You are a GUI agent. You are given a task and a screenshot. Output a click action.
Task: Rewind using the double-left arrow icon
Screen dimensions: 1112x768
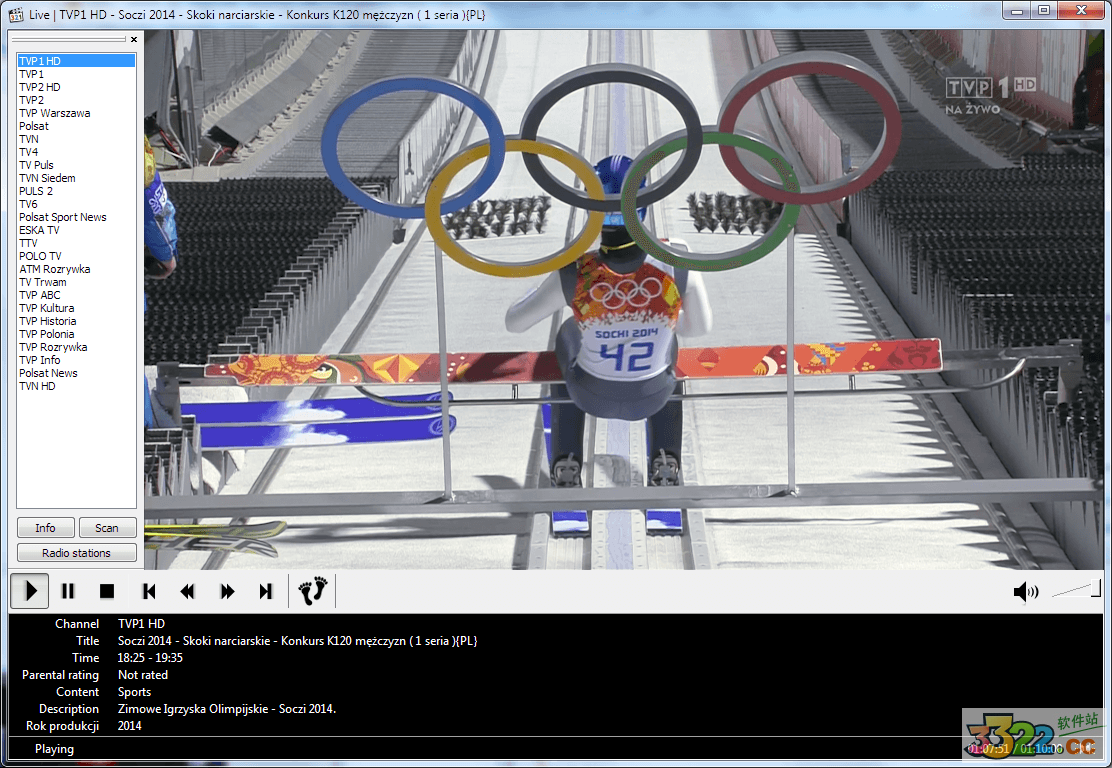click(x=187, y=591)
